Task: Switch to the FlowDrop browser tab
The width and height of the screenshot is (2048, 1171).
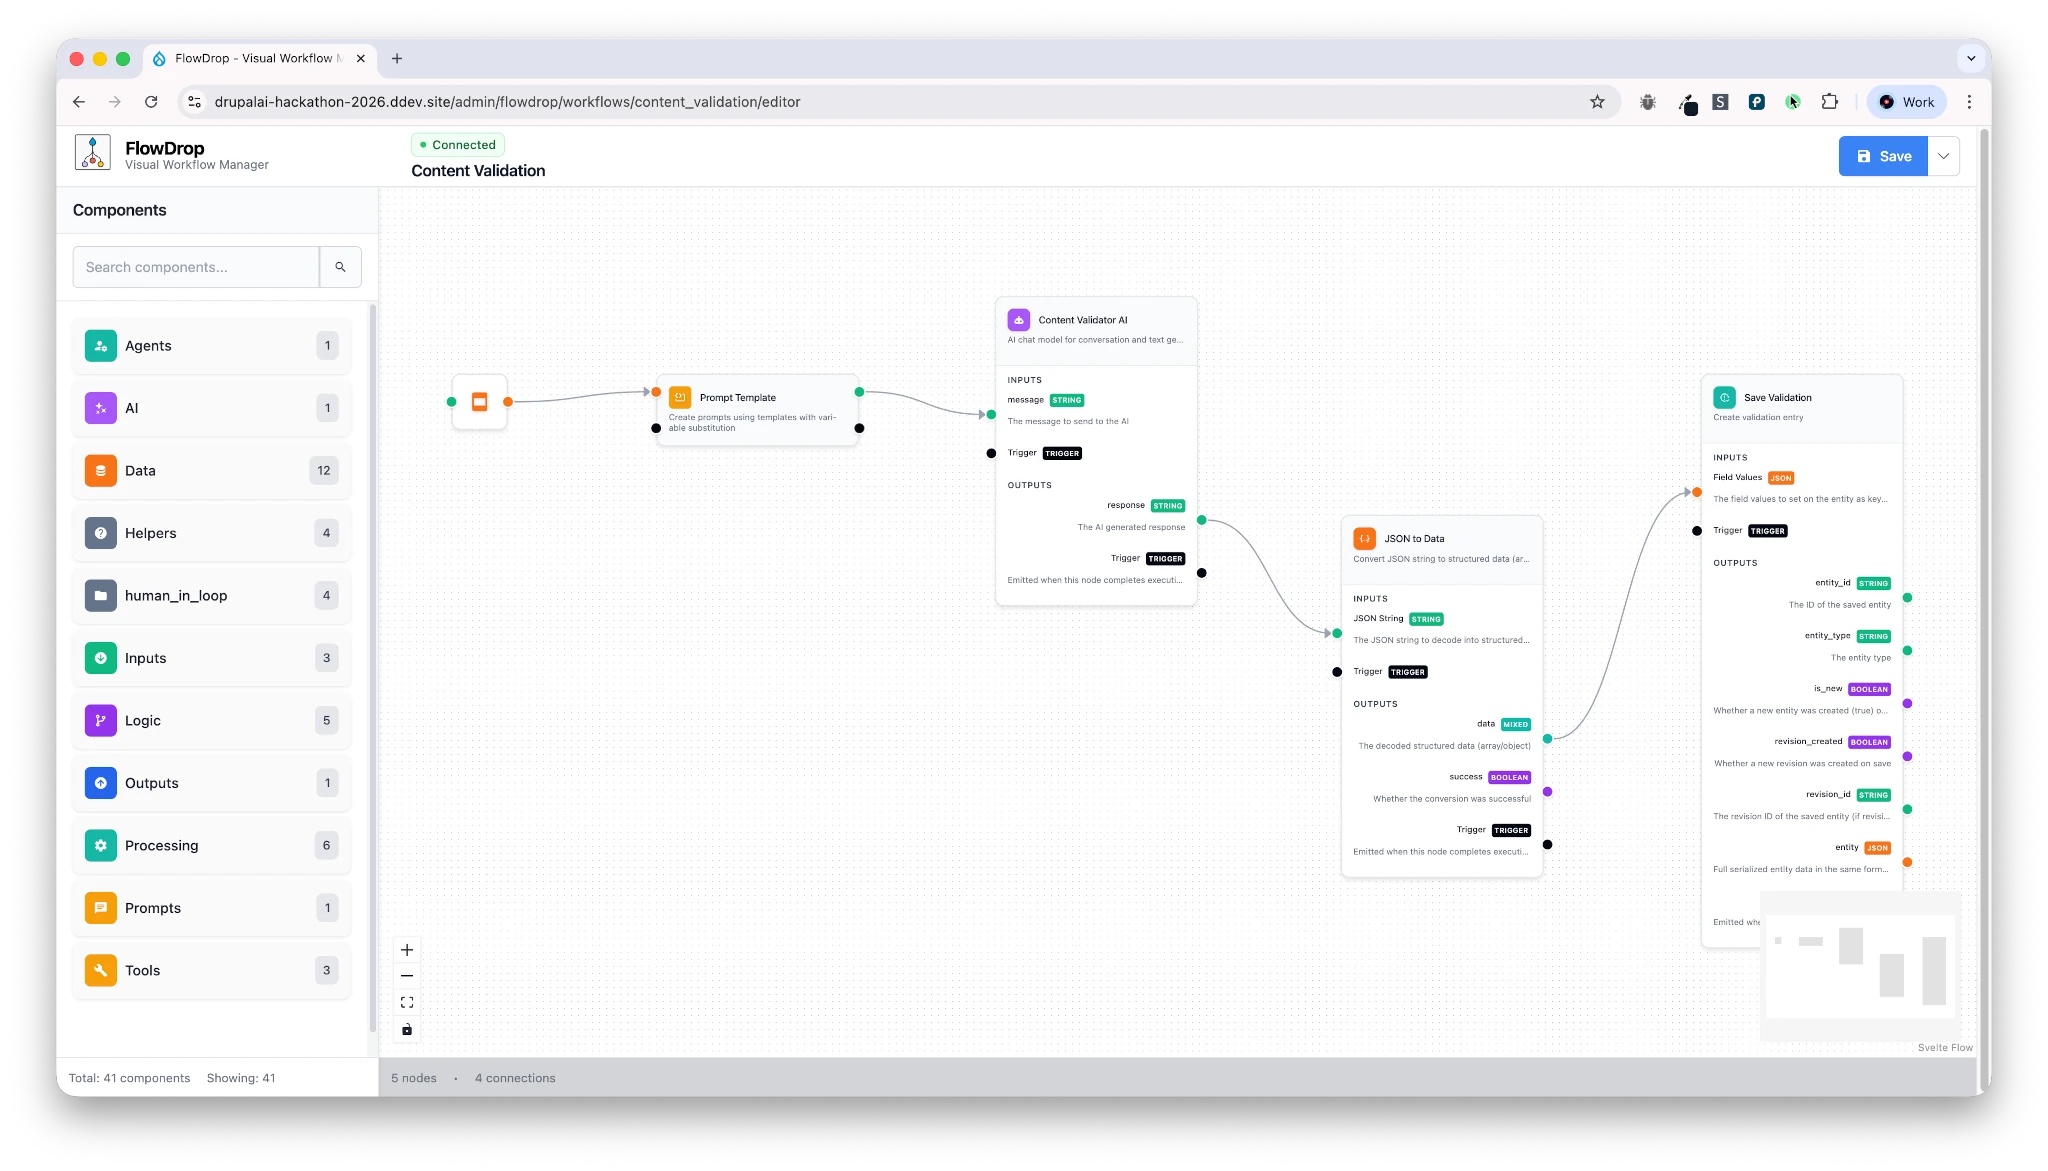Action: (255, 58)
